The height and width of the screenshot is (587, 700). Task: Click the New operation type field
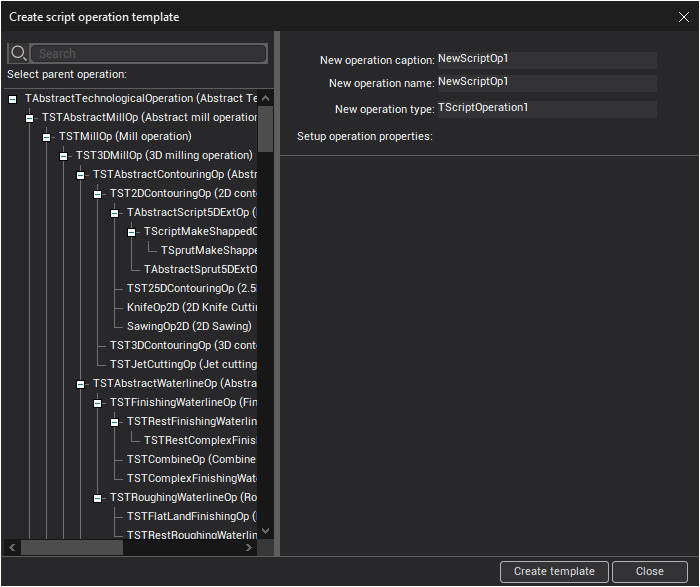pyautogui.click(x=546, y=108)
